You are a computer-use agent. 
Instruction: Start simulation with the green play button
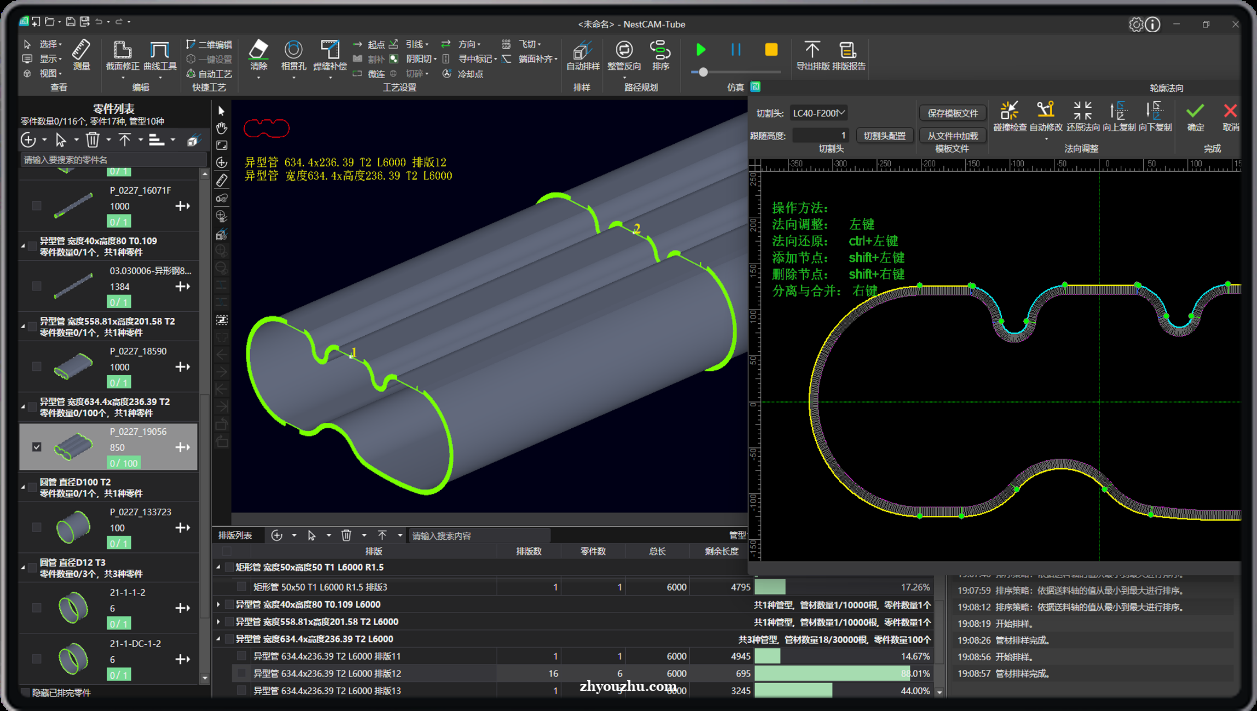[x=701, y=49]
